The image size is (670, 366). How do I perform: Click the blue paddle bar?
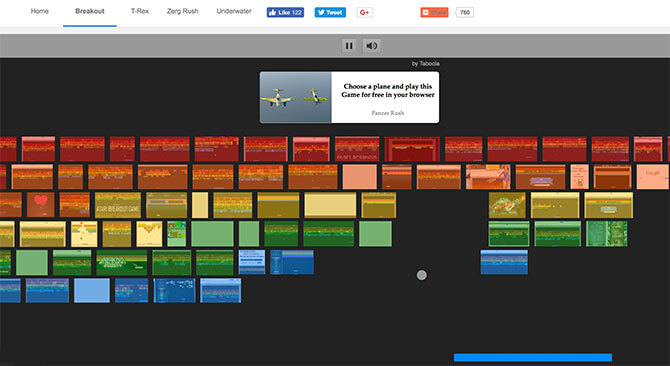533,357
